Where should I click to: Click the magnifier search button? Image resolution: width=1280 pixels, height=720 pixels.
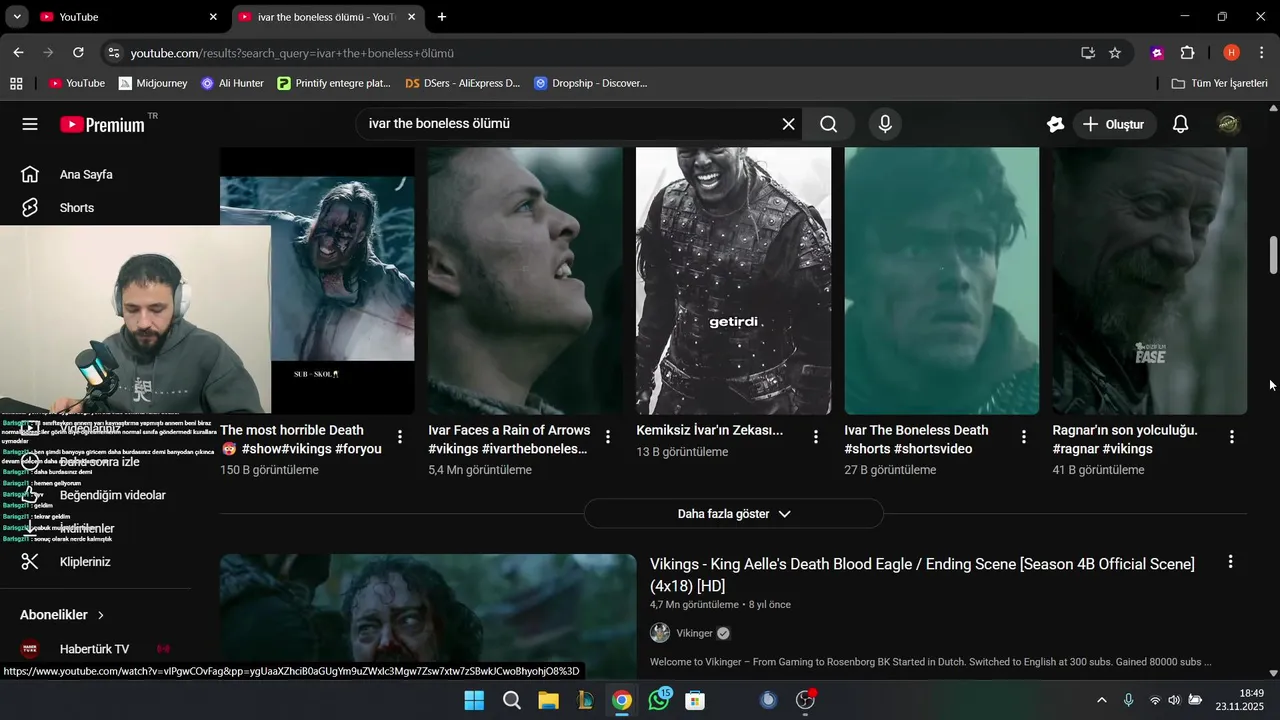tap(829, 124)
